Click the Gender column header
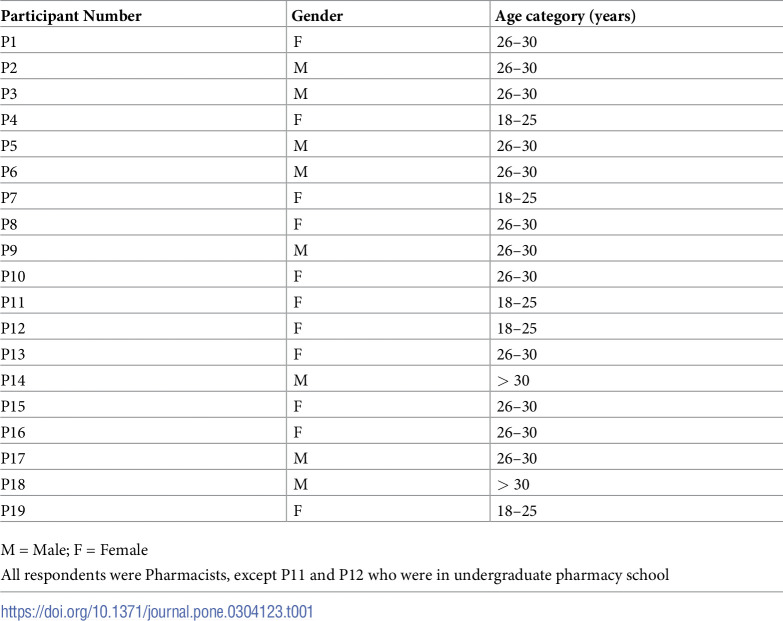Viewport: 783px width, 621px height. coord(317,16)
